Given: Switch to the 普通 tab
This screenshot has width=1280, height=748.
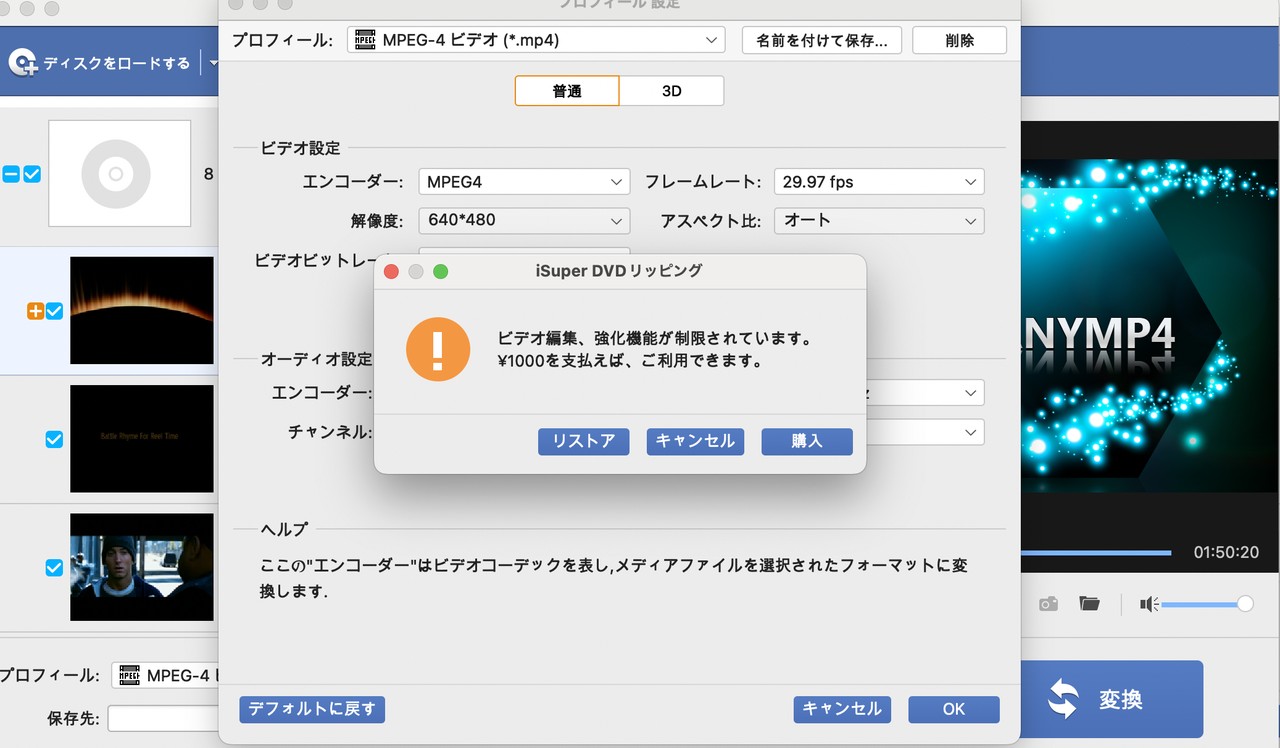Looking at the screenshot, I should (567, 91).
